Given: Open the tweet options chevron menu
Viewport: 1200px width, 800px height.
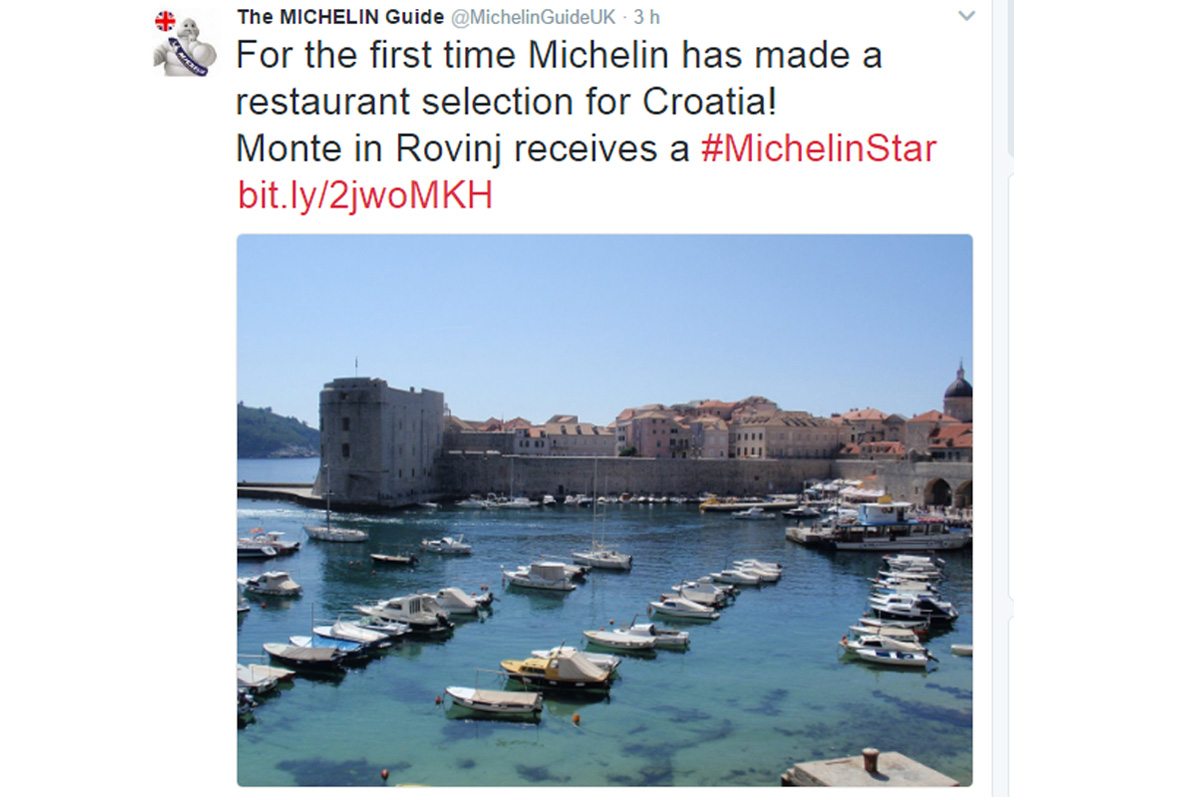Looking at the screenshot, I should pos(965,16).
